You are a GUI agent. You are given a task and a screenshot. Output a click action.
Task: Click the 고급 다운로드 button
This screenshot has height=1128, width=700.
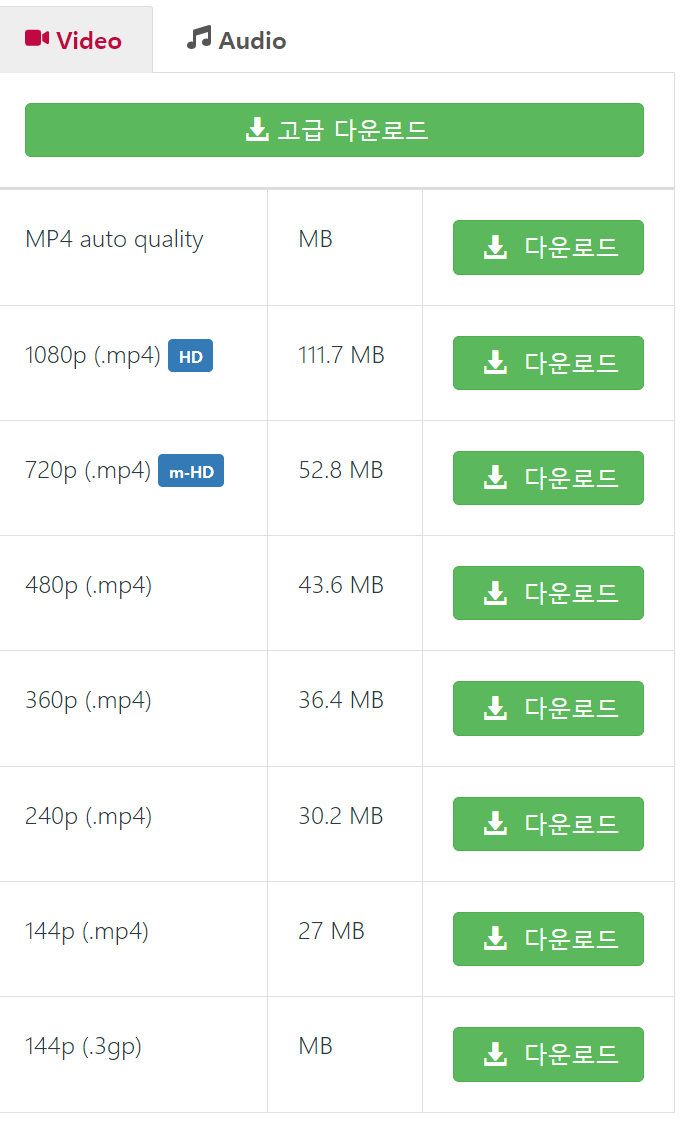(334, 129)
